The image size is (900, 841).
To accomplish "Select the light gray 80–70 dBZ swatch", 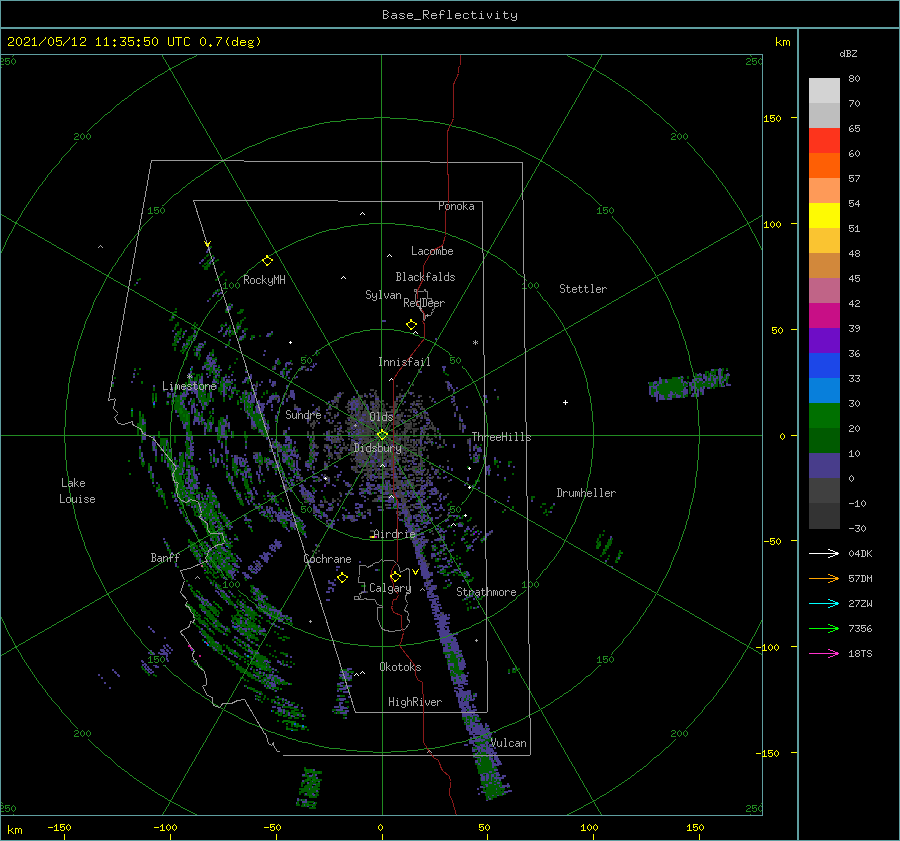I will pos(824,91).
